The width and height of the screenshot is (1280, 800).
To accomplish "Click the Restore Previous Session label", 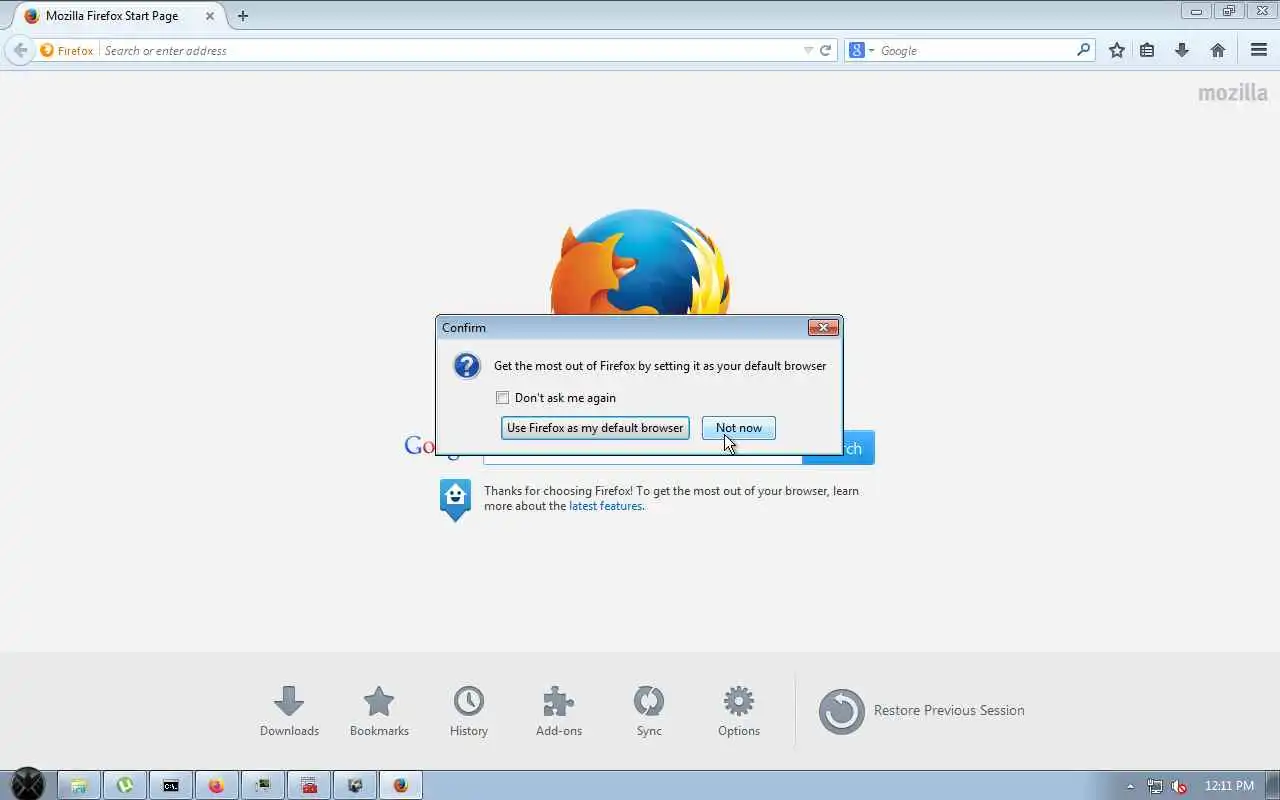I will (949, 710).
